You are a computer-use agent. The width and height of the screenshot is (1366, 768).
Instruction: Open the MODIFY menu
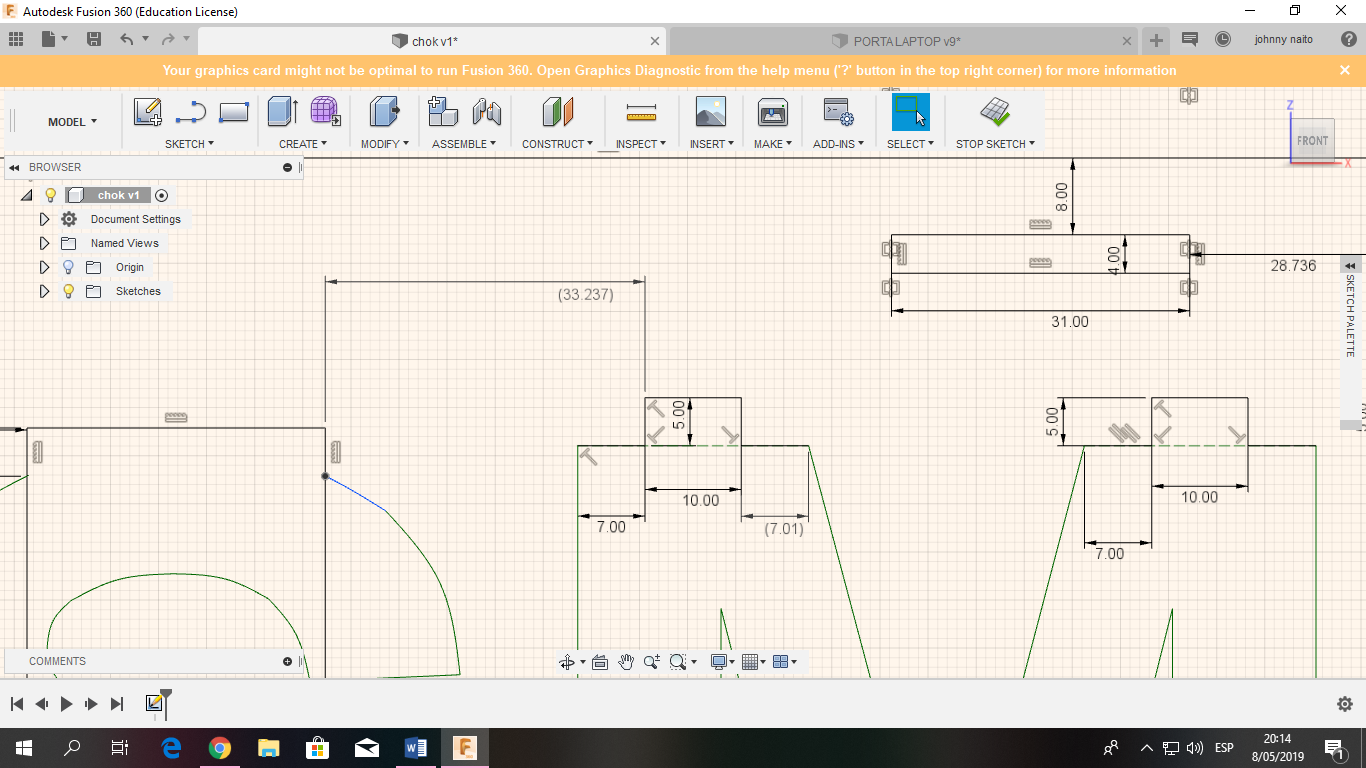(x=385, y=144)
